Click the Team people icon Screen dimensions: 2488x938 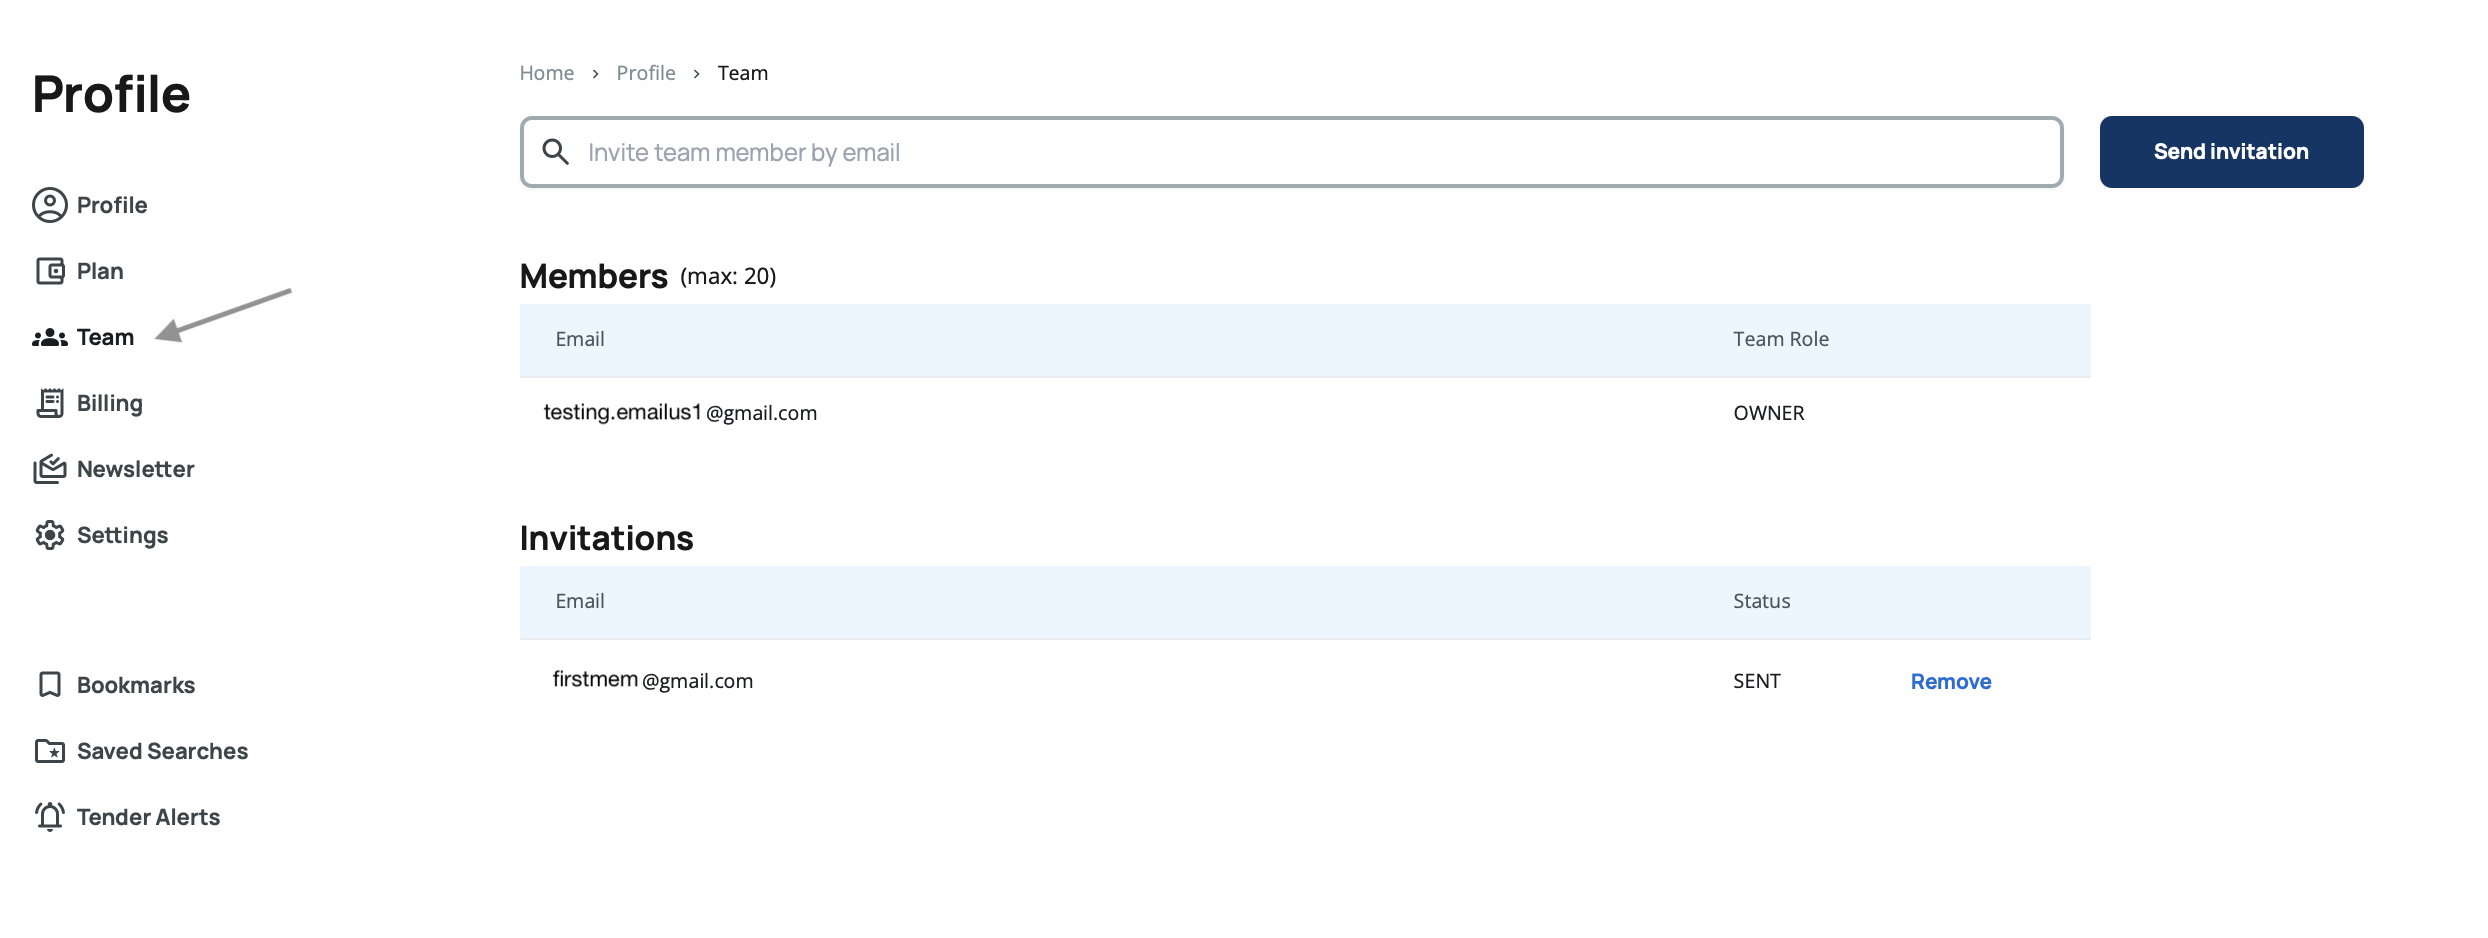(x=50, y=338)
